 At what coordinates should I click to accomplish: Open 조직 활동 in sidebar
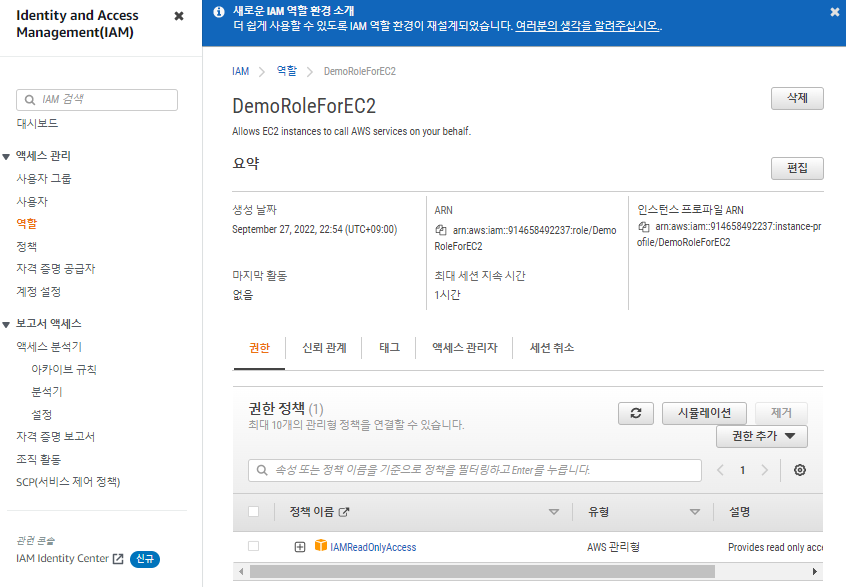coord(38,460)
